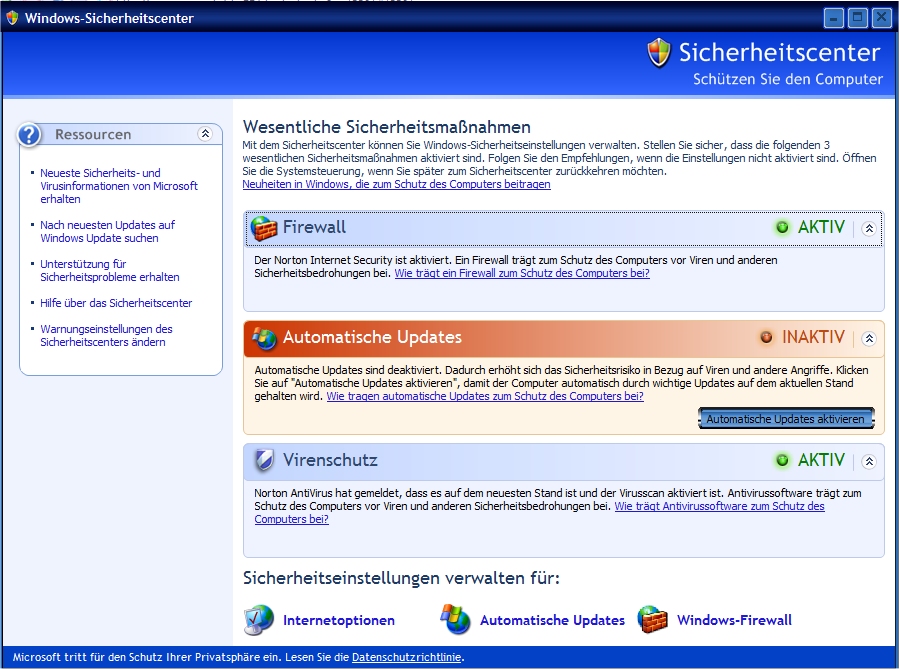This screenshot has width=899, height=669.
Task: Open 'Neuheiten in Windows' link
Action: pyautogui.click(x=396, y=185)
